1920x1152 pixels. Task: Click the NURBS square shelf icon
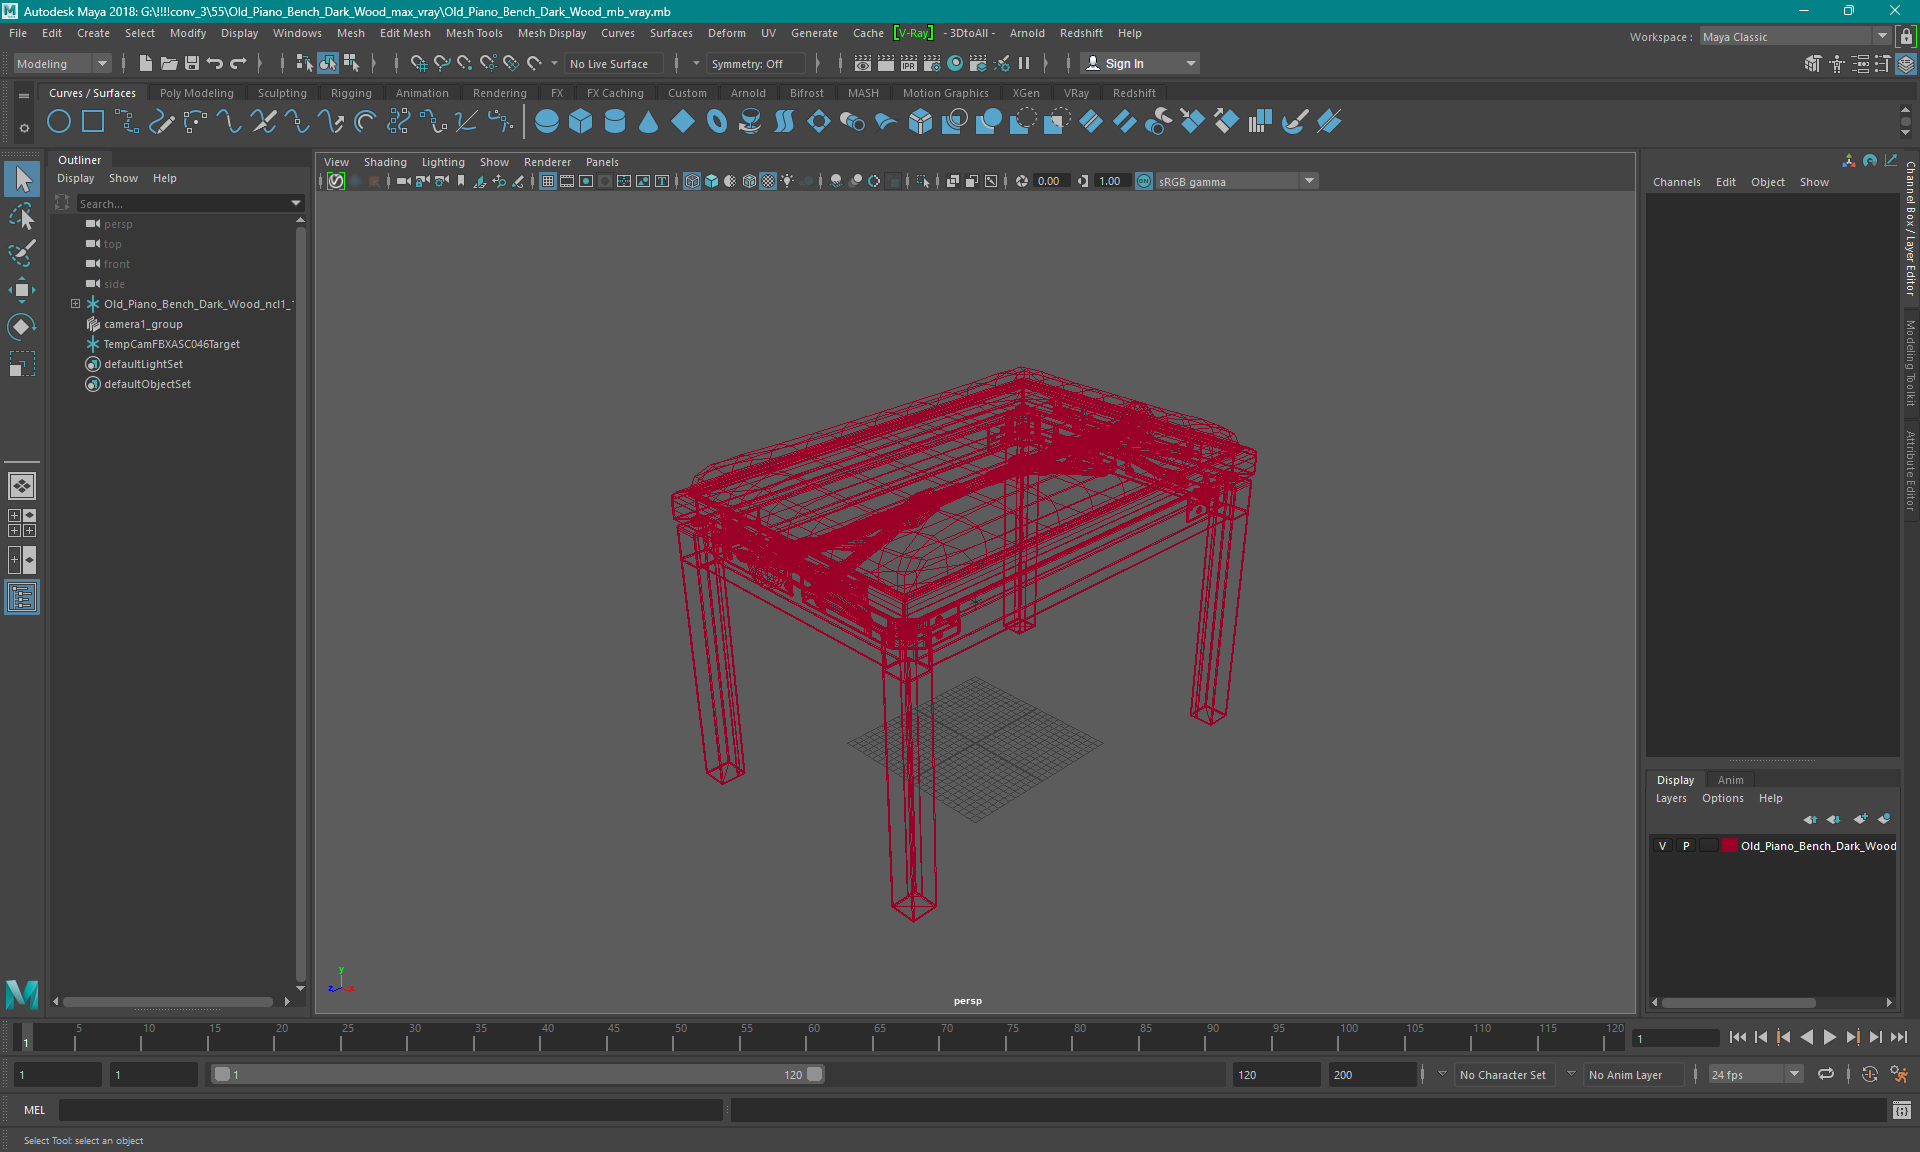pyautogui.click(x=93, y=122)
